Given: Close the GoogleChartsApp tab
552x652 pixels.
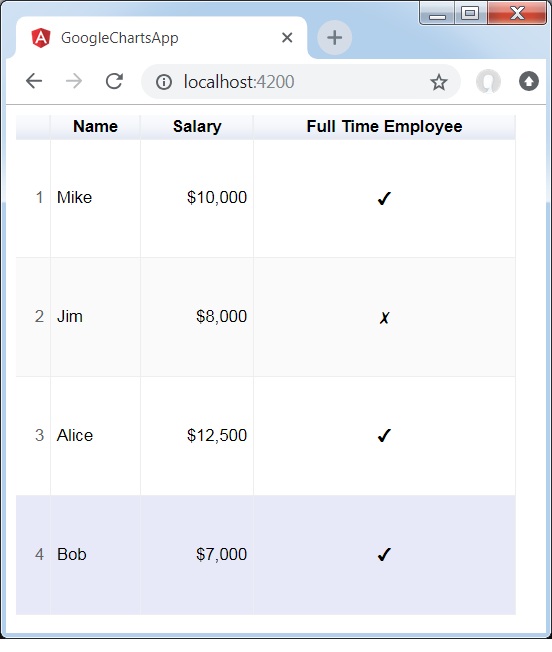Looking at the screenshot, I should point(287,38).
